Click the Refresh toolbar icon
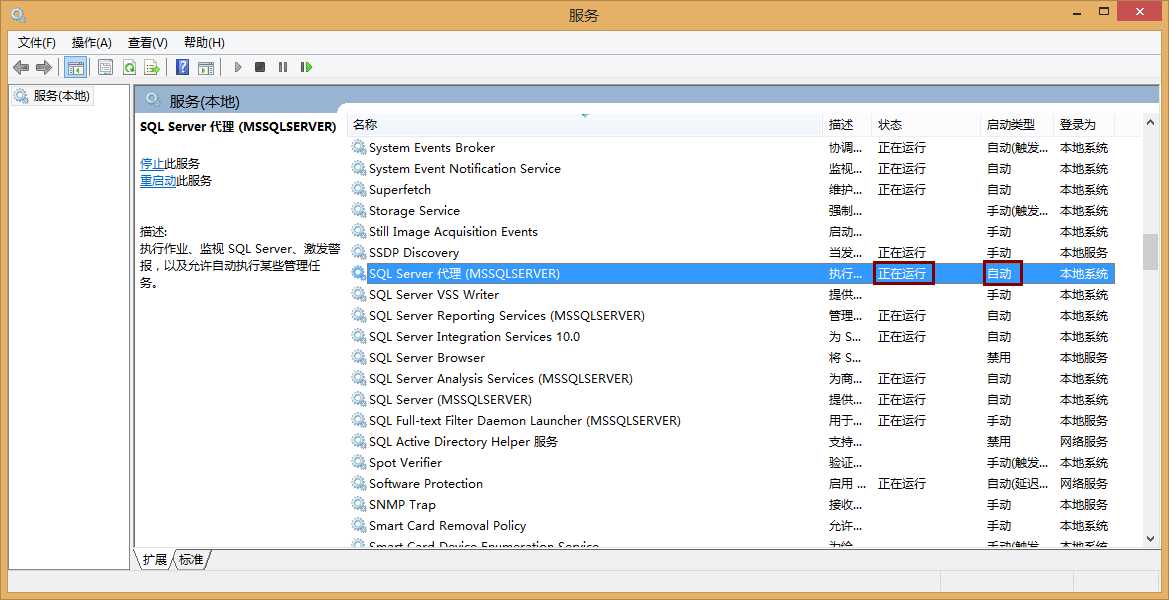Viewport: 1169px width, 600px height. click(129, 68)
